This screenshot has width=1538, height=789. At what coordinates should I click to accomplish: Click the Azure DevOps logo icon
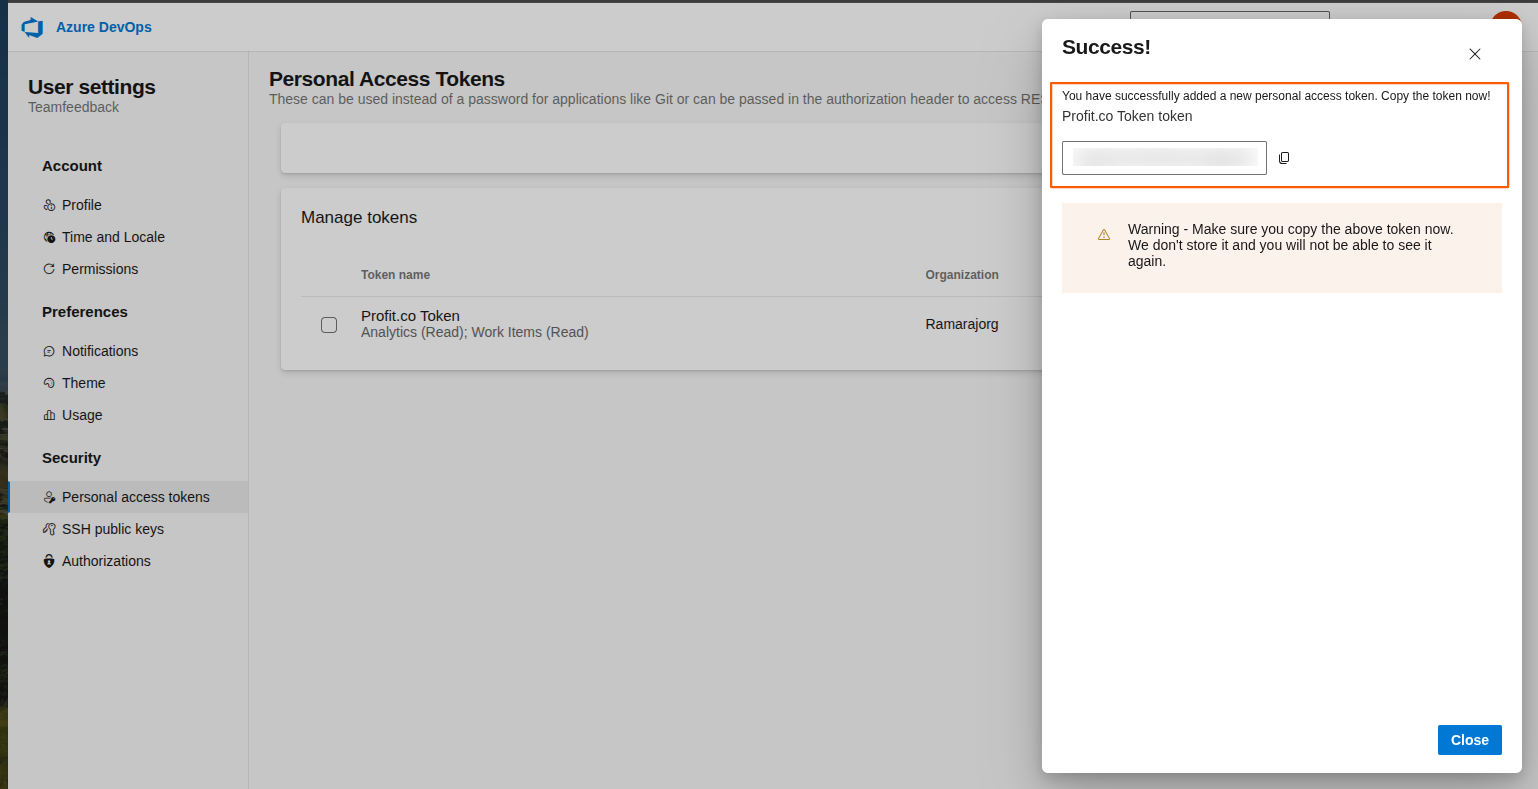(33, 27)
